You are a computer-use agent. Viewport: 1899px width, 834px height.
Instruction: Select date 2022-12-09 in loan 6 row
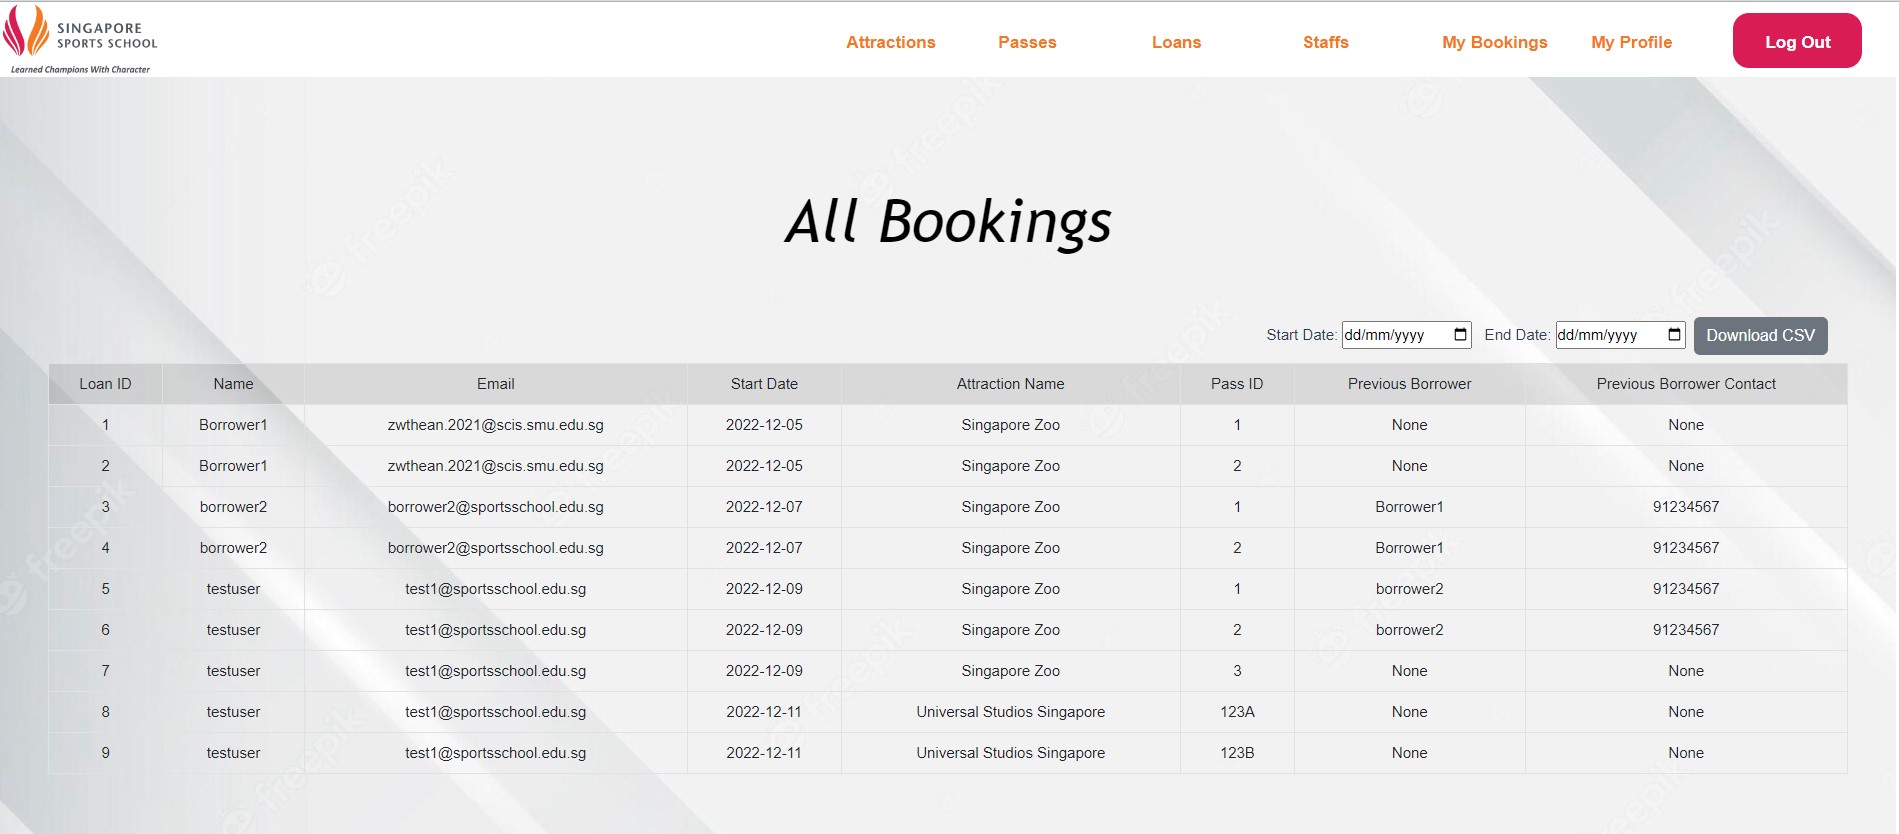coord(764,630)
